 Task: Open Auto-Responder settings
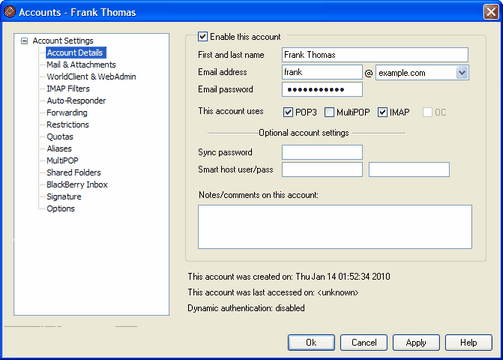(76, 101)
